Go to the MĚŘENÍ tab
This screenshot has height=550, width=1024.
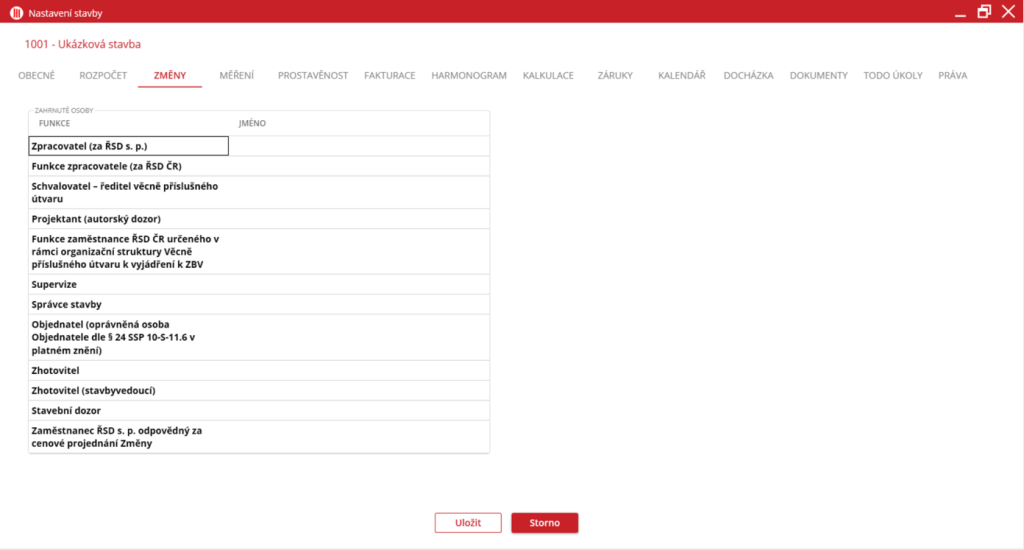[x=236, y=75]
